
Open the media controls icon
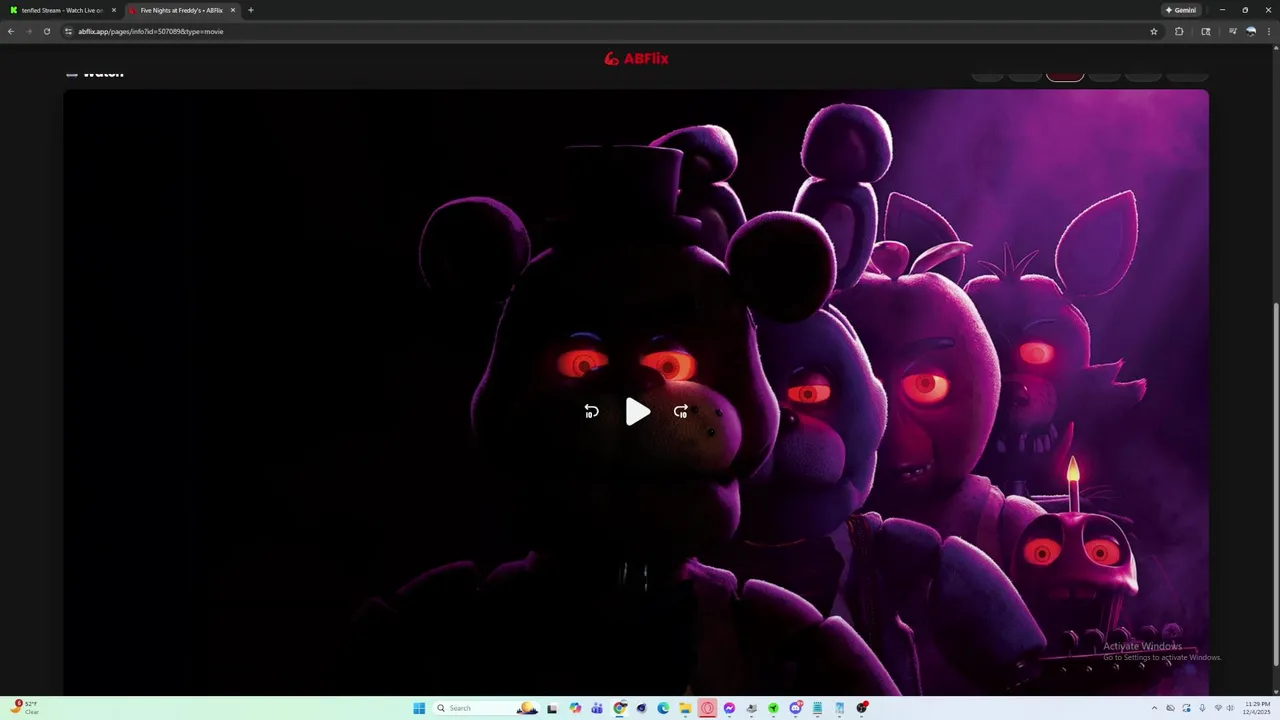point(1233,31)
